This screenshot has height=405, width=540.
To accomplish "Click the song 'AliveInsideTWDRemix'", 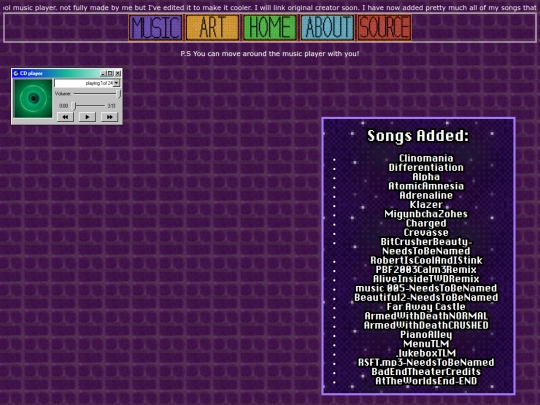I will click(x=426, y=279).
